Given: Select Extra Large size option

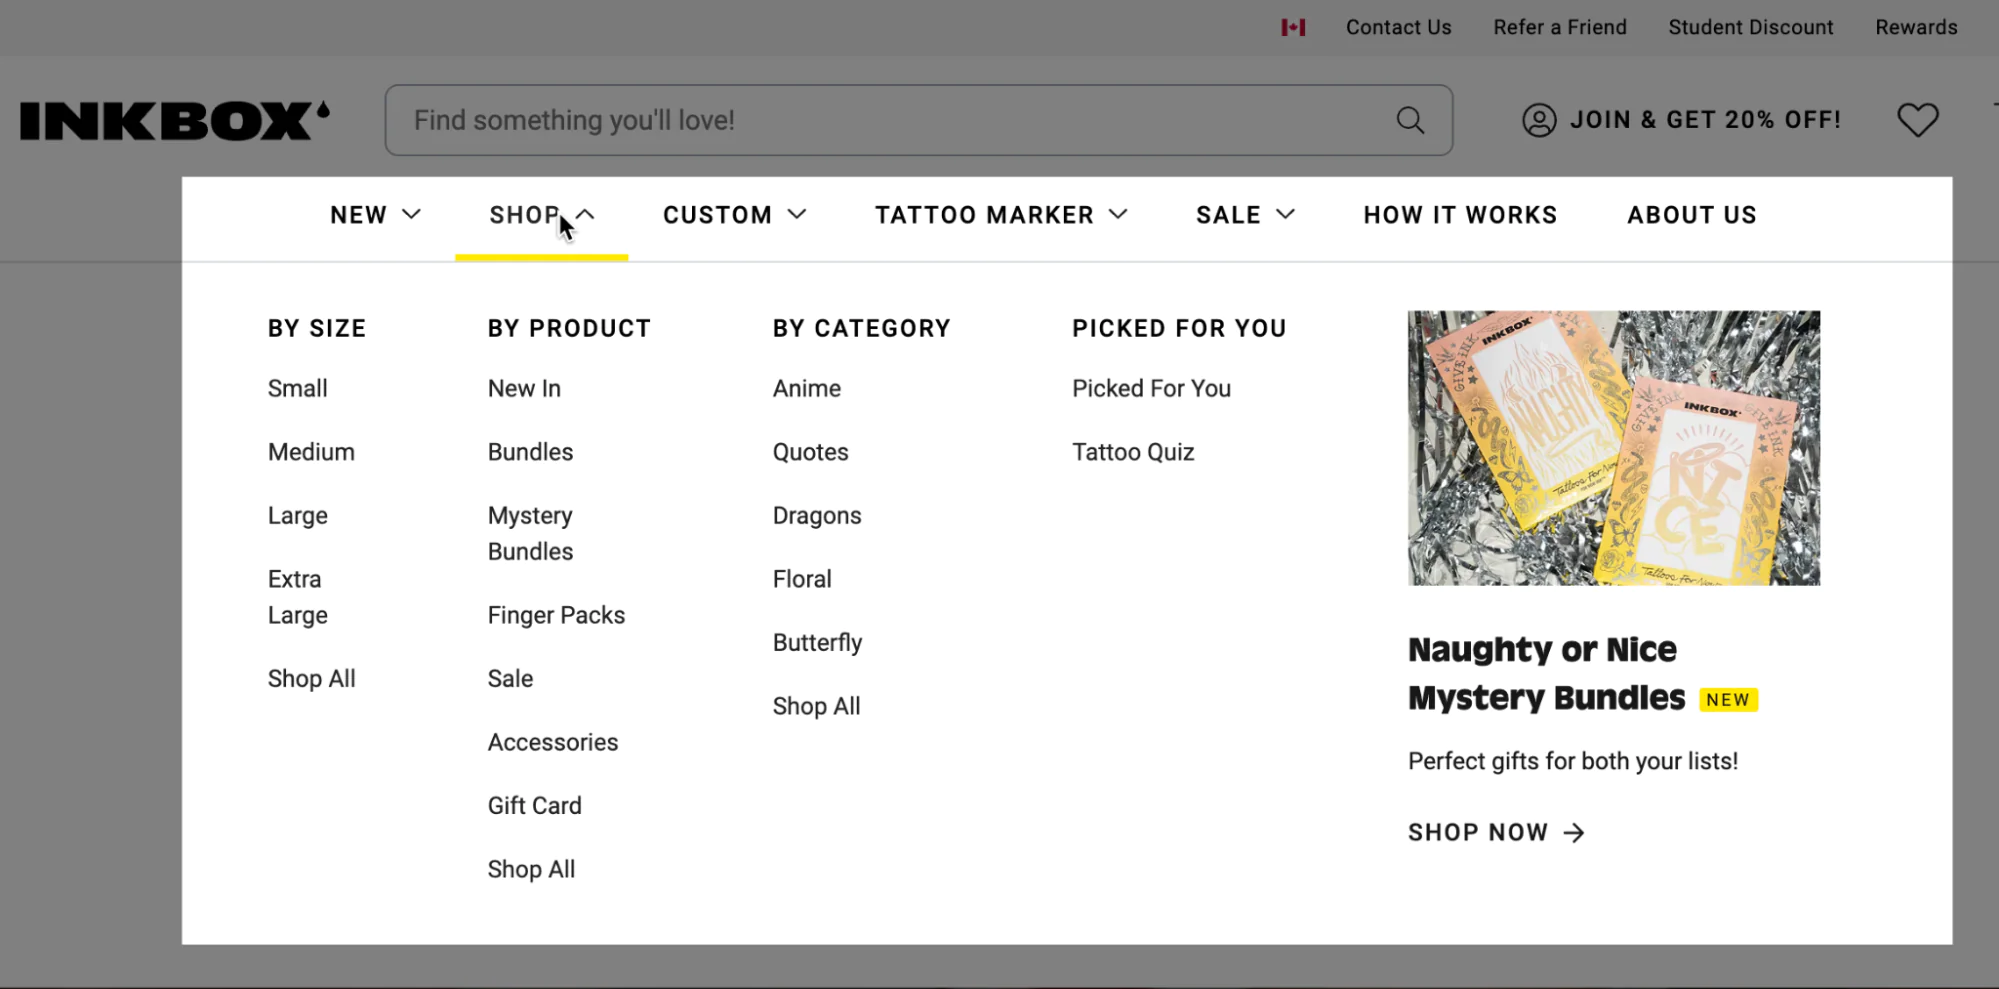Looking at the screenshot, I should (x=297, y=597).
